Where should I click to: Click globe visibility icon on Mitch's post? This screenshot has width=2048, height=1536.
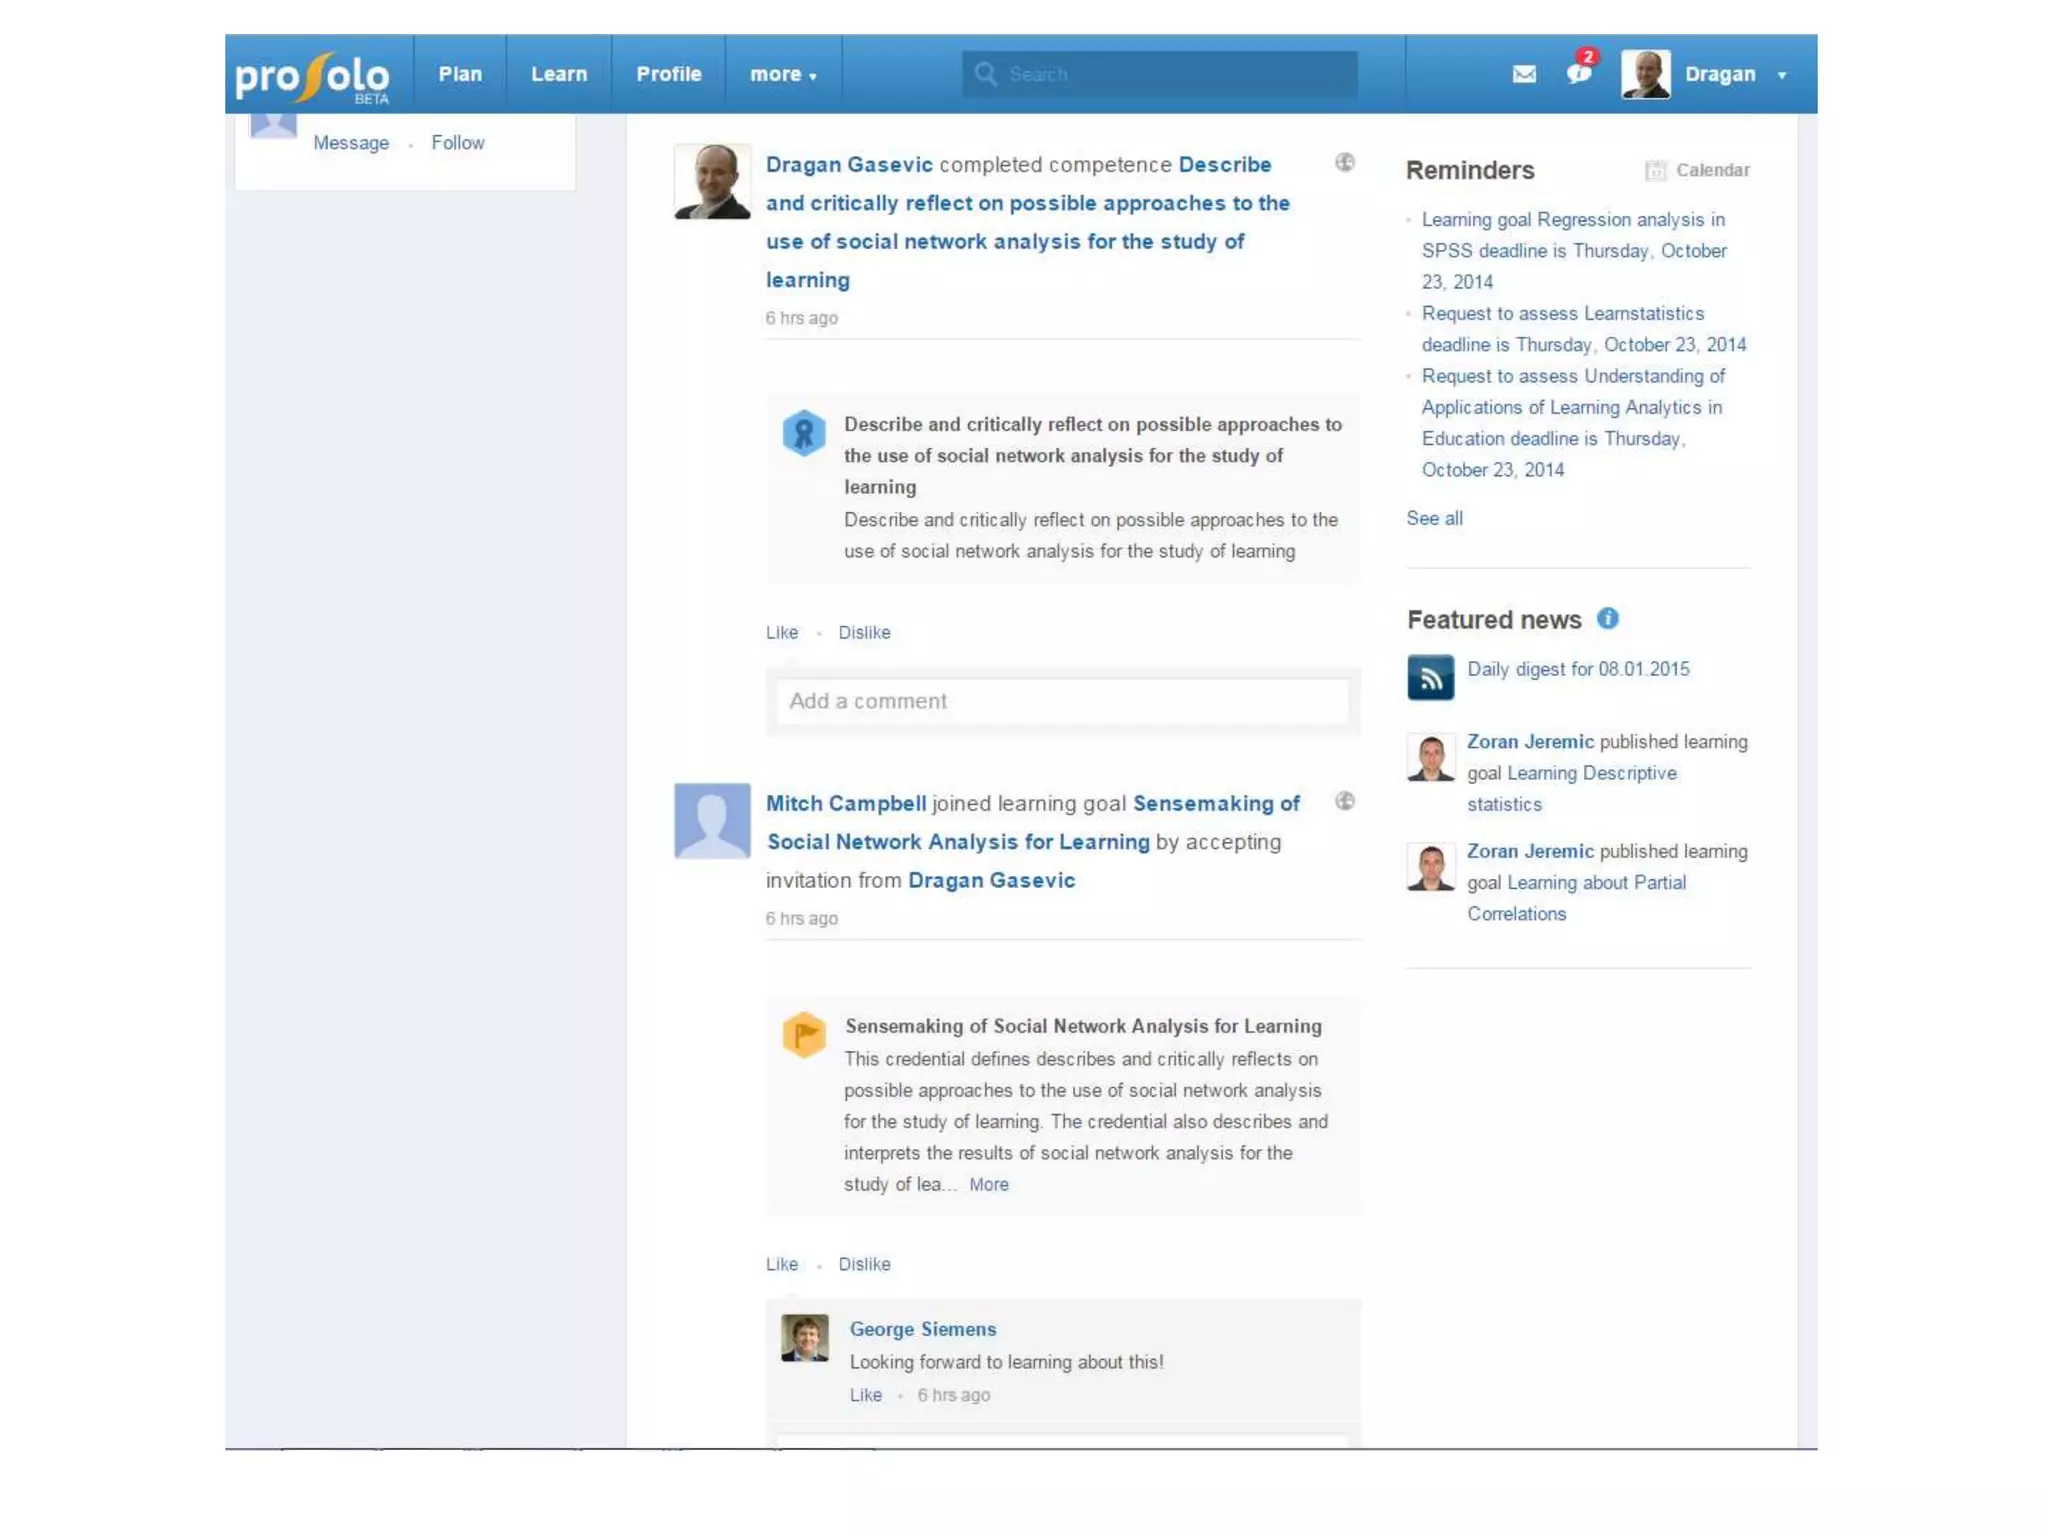(x=1345, y=801)
